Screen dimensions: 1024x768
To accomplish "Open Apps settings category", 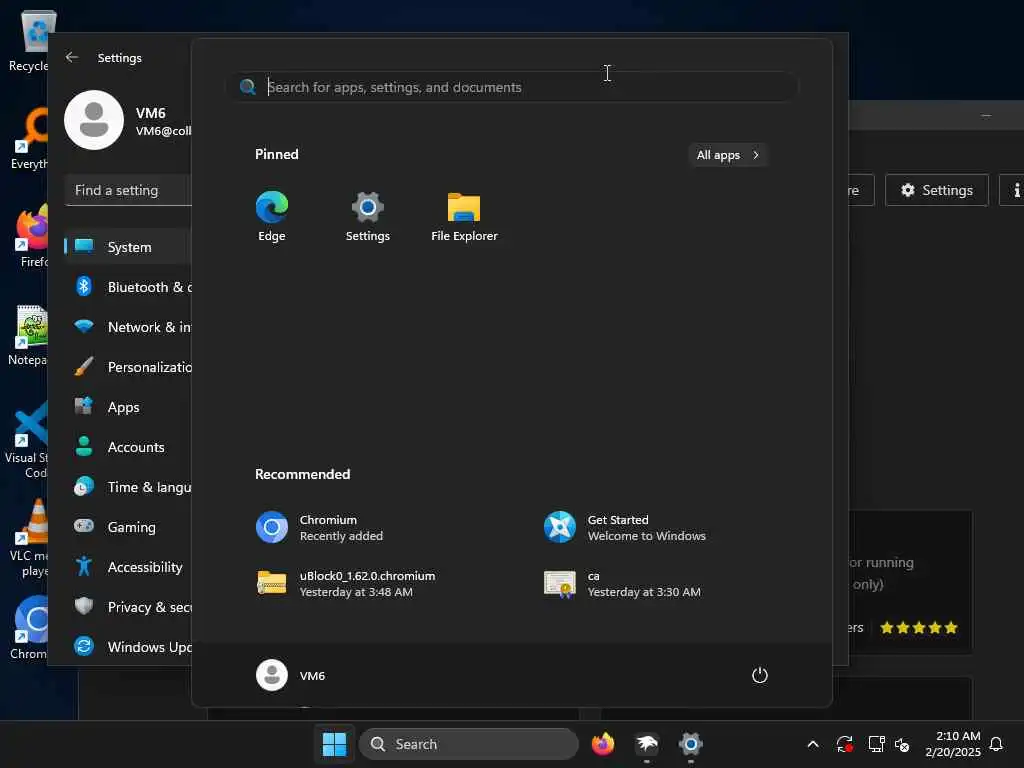I will pyautogui.click(x=129, y=407).
